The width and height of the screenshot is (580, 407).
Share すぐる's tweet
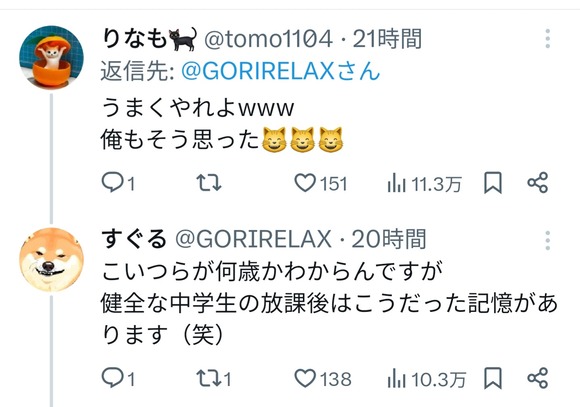coord(537,378)
